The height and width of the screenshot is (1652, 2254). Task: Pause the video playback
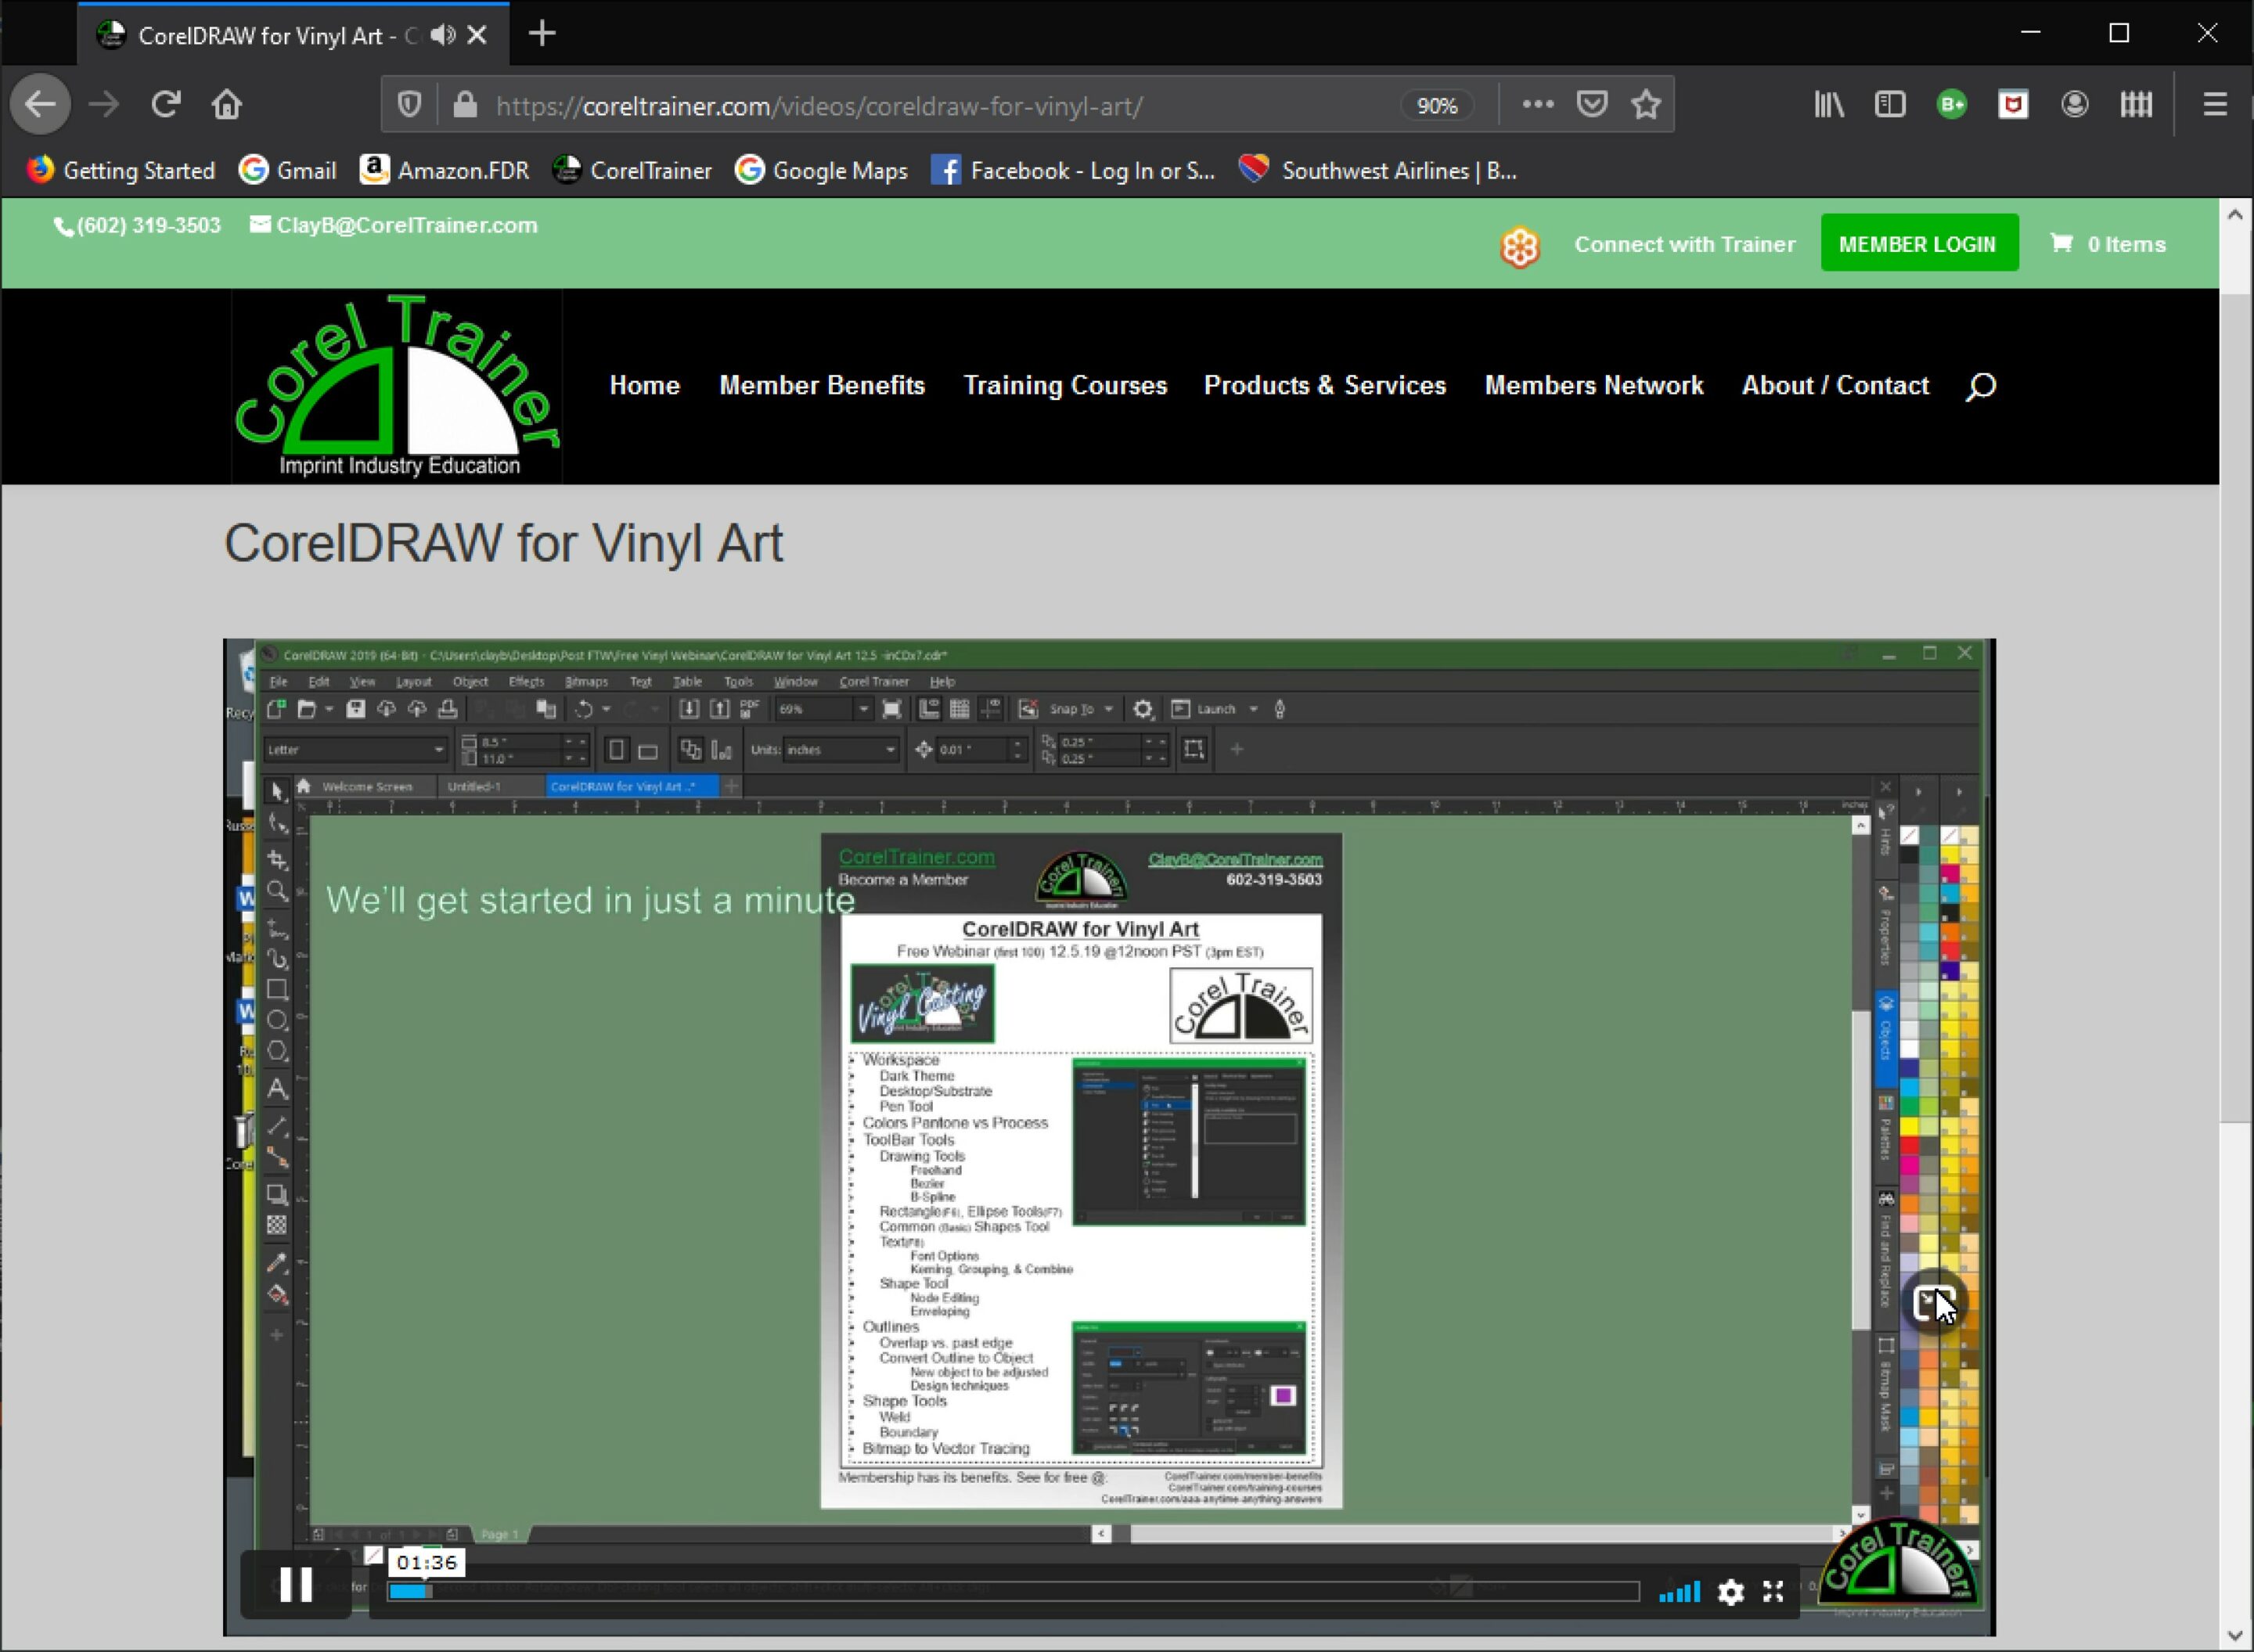pyautogui.click(x=296, y=1585)
